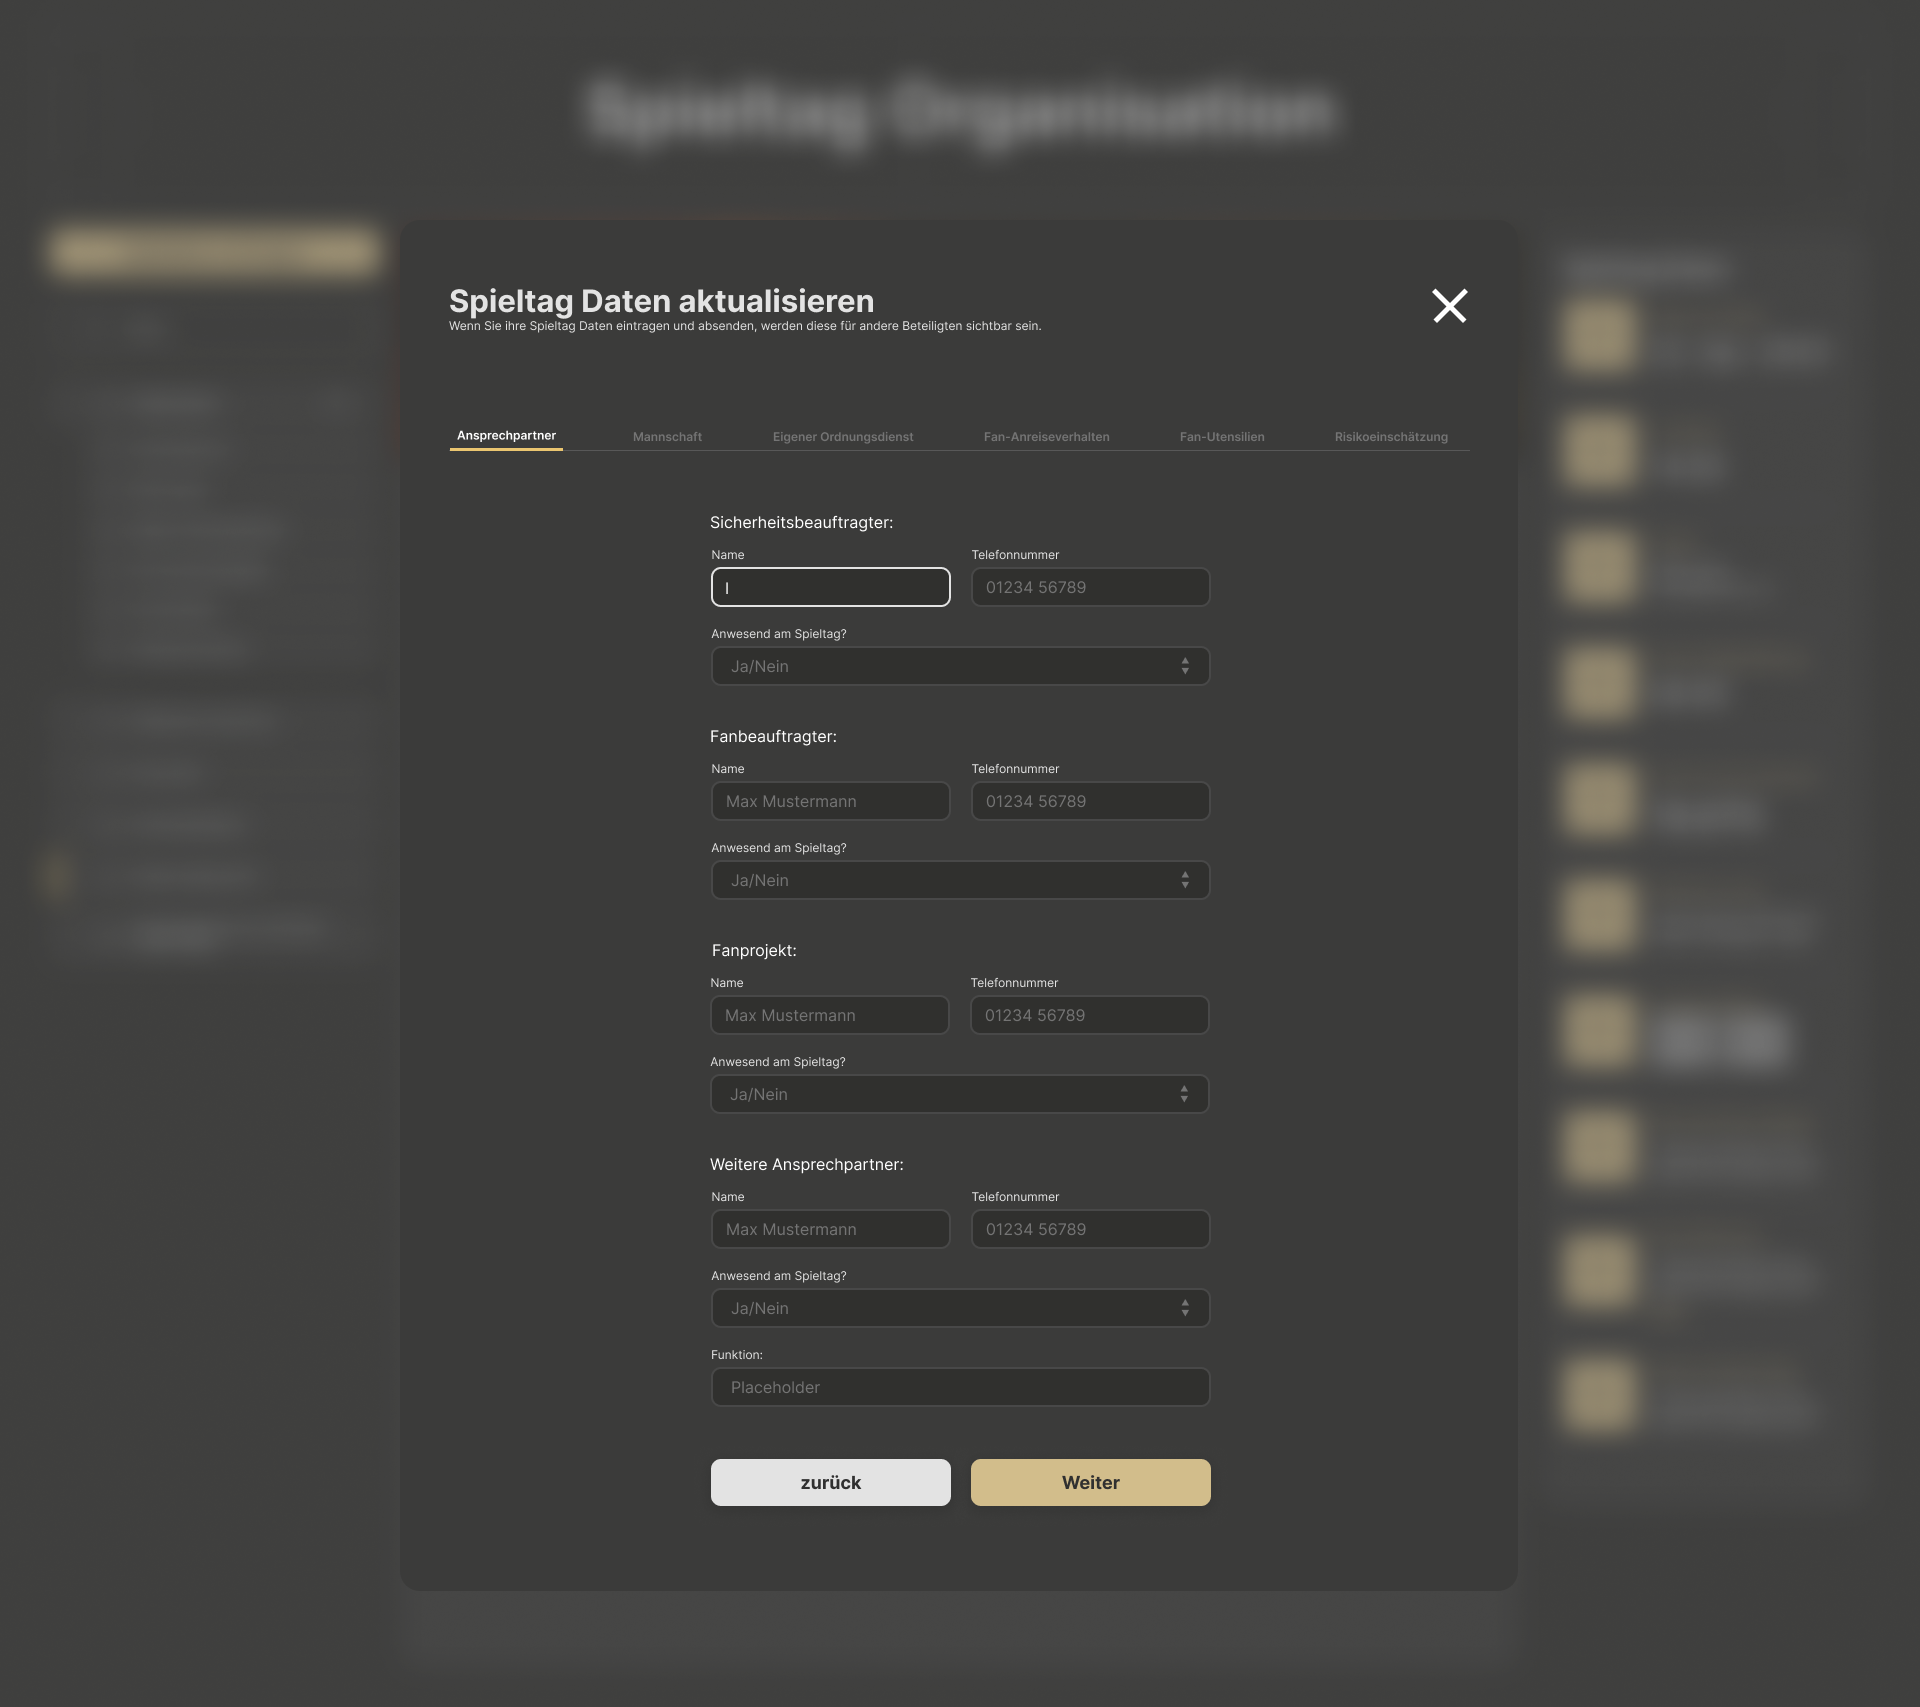Close the Spieltag Daten dialog
Image resolution: width=1920 pixels, height=1707 pixels.
[1449, 306]
